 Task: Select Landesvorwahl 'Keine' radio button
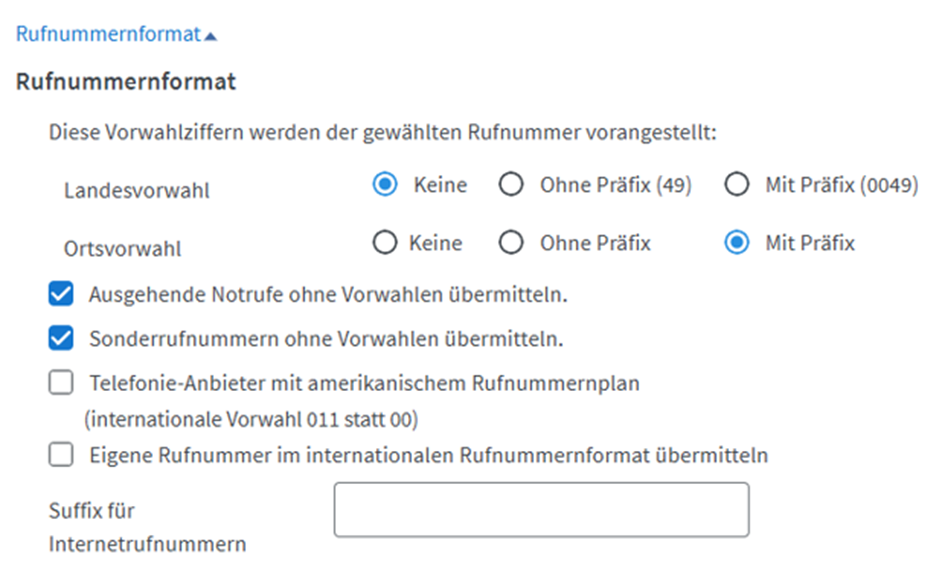[x=384, y=185]
